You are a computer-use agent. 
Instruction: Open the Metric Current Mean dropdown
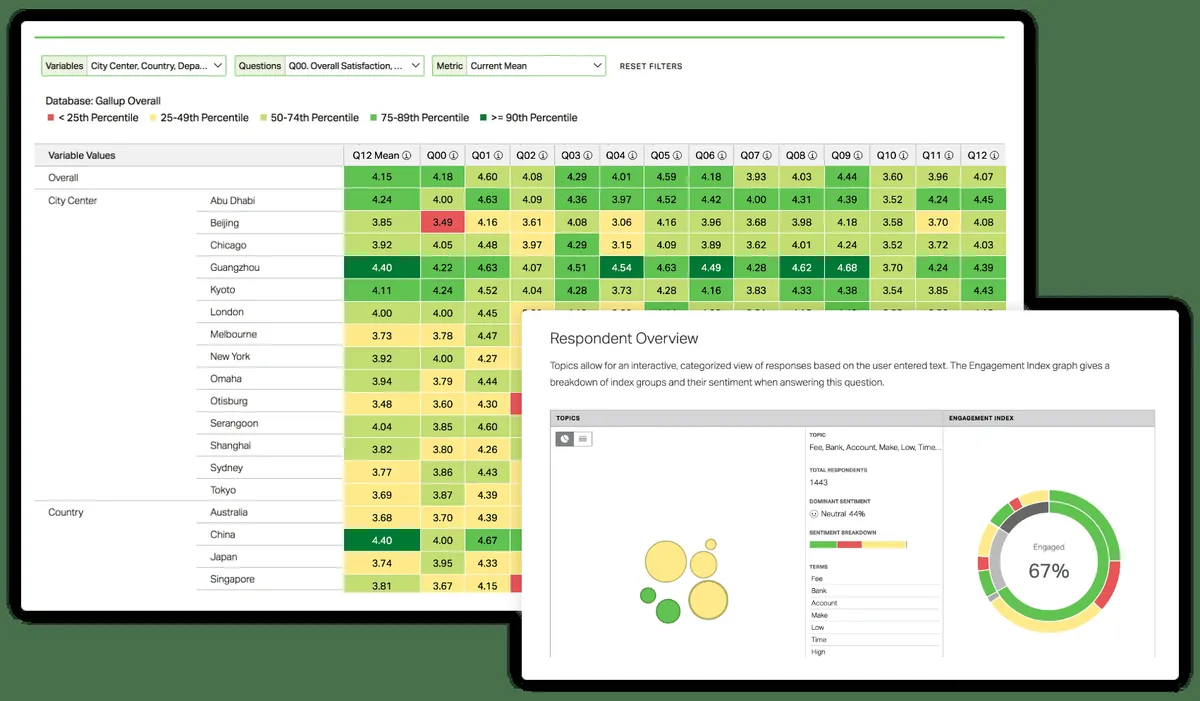point(519,66)
